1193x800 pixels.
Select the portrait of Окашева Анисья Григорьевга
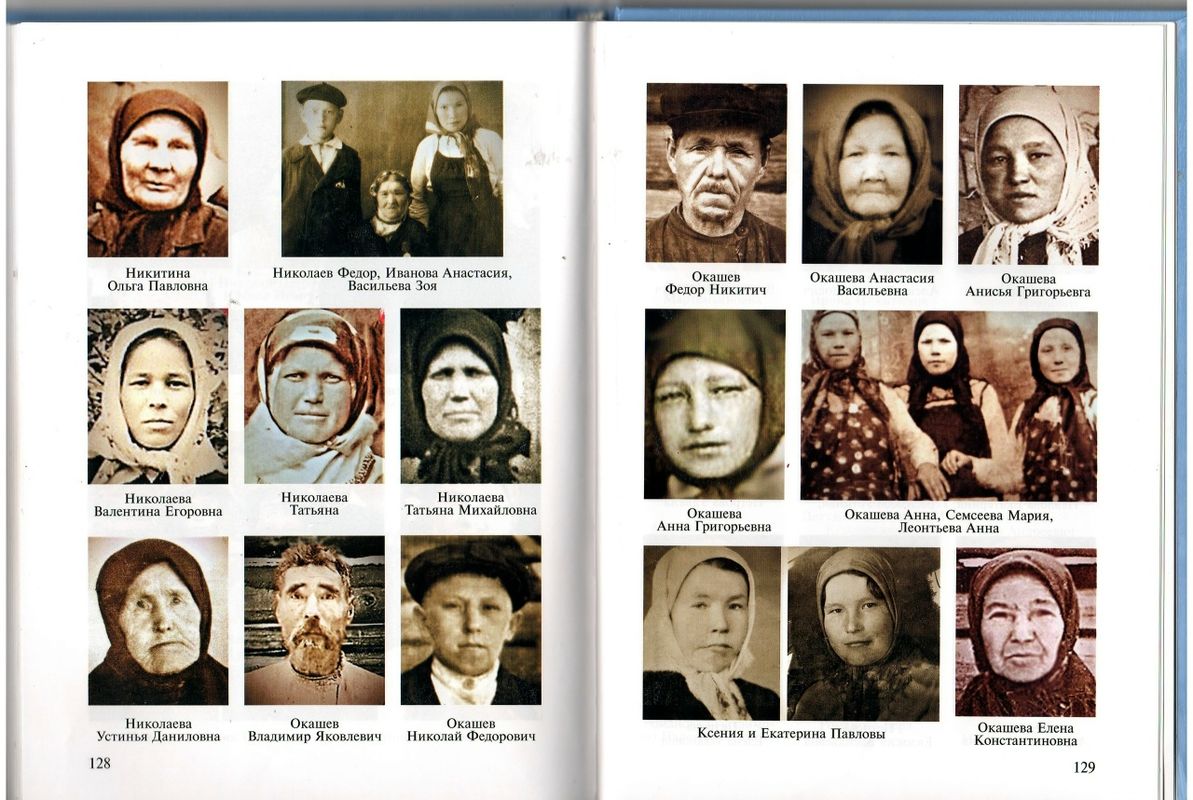(x=1029, y=175)
